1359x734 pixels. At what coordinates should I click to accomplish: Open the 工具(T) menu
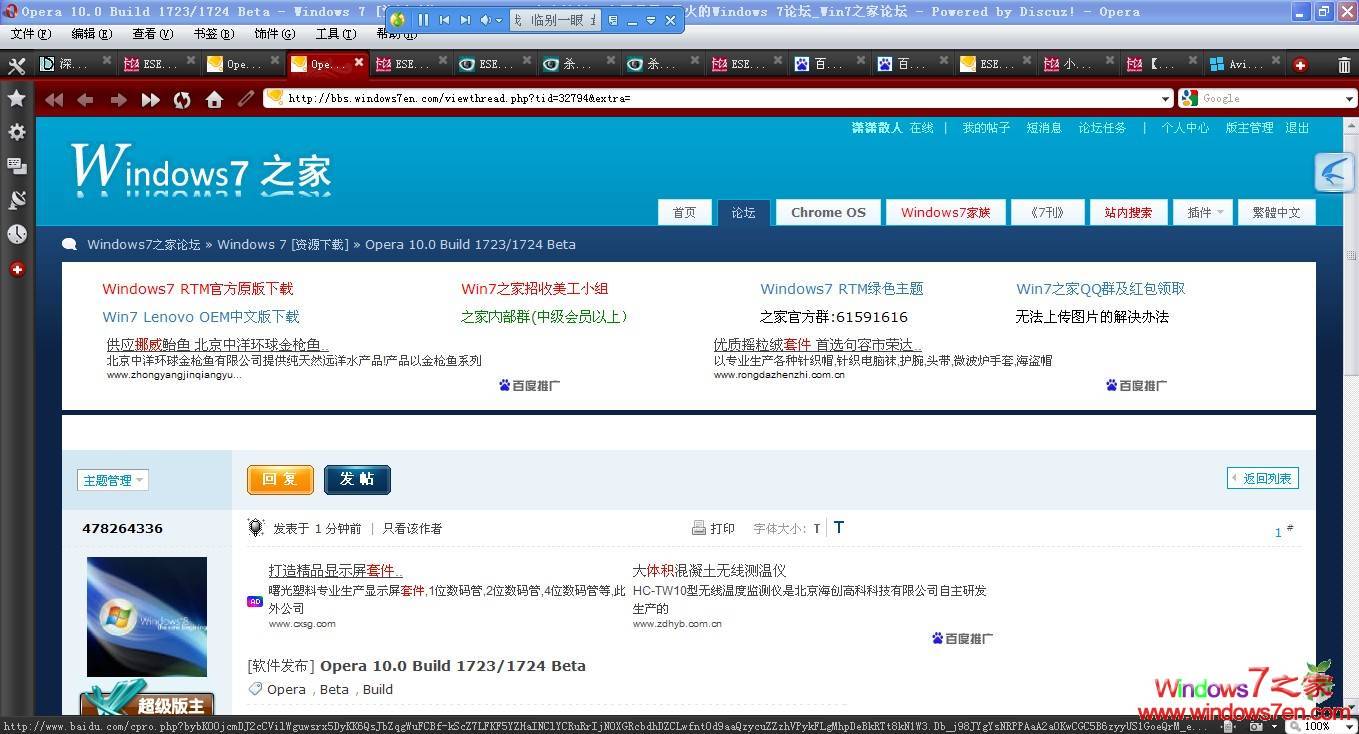334,33
